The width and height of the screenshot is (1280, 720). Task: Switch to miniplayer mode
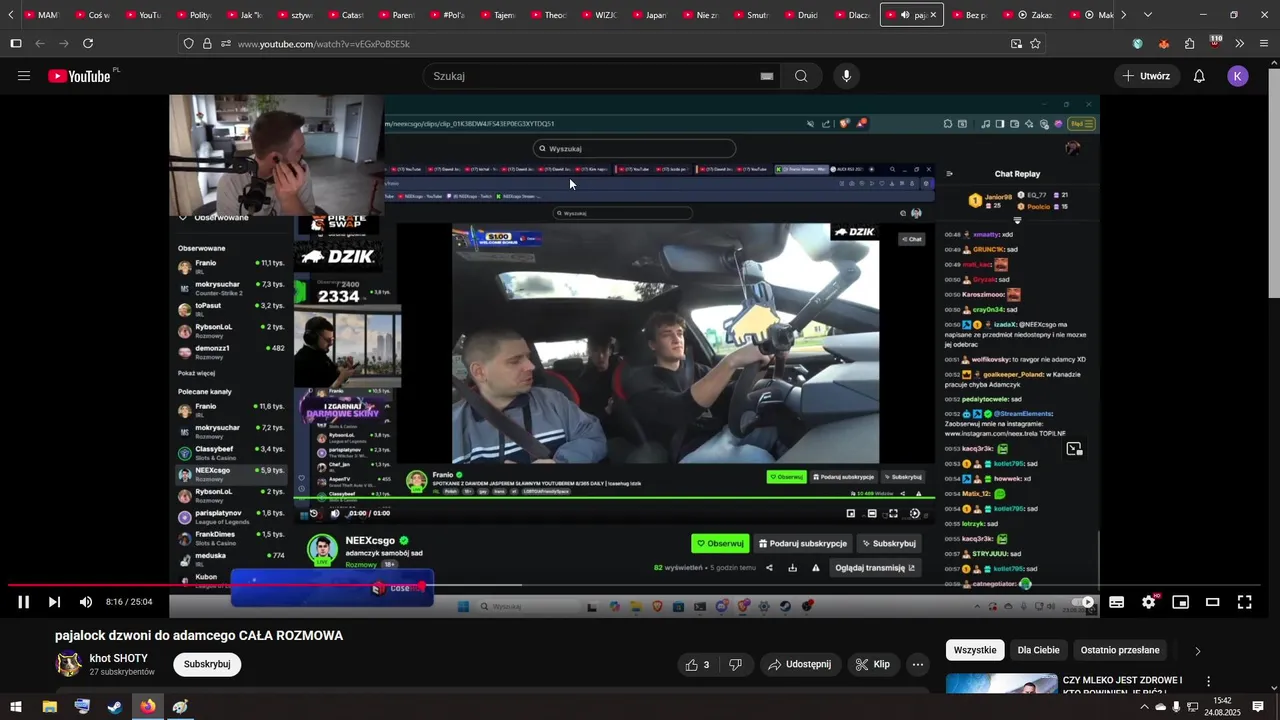point(1181,602)
